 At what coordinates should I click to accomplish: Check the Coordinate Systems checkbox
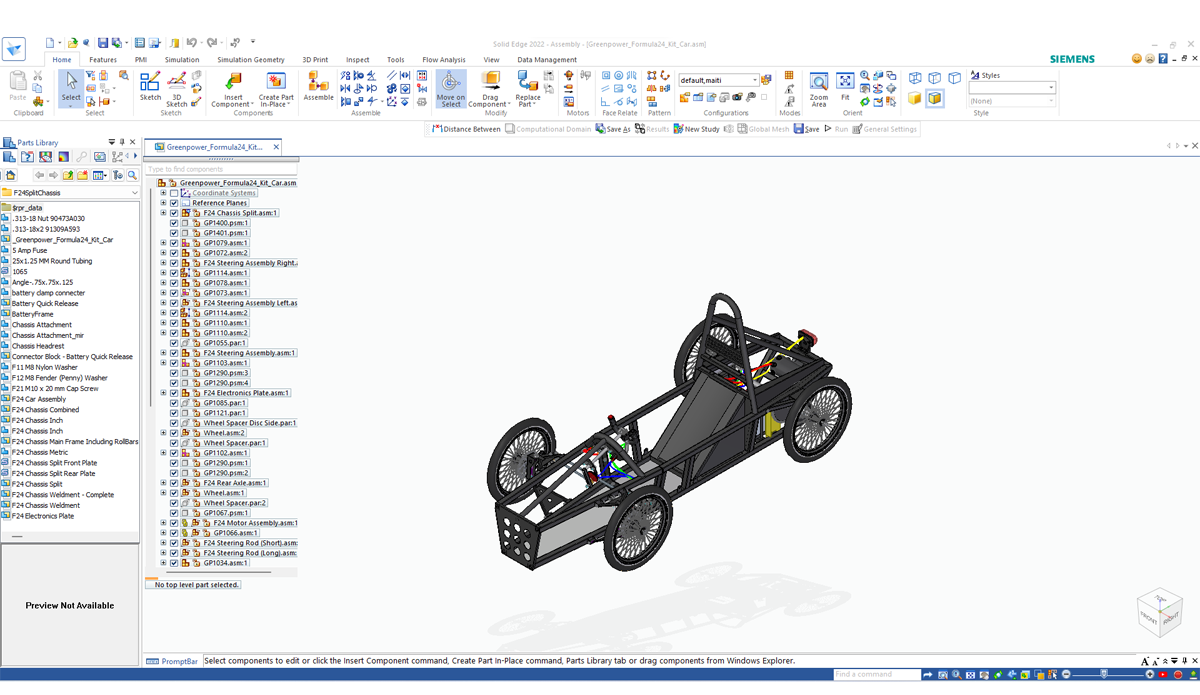(x=174, y=193)
